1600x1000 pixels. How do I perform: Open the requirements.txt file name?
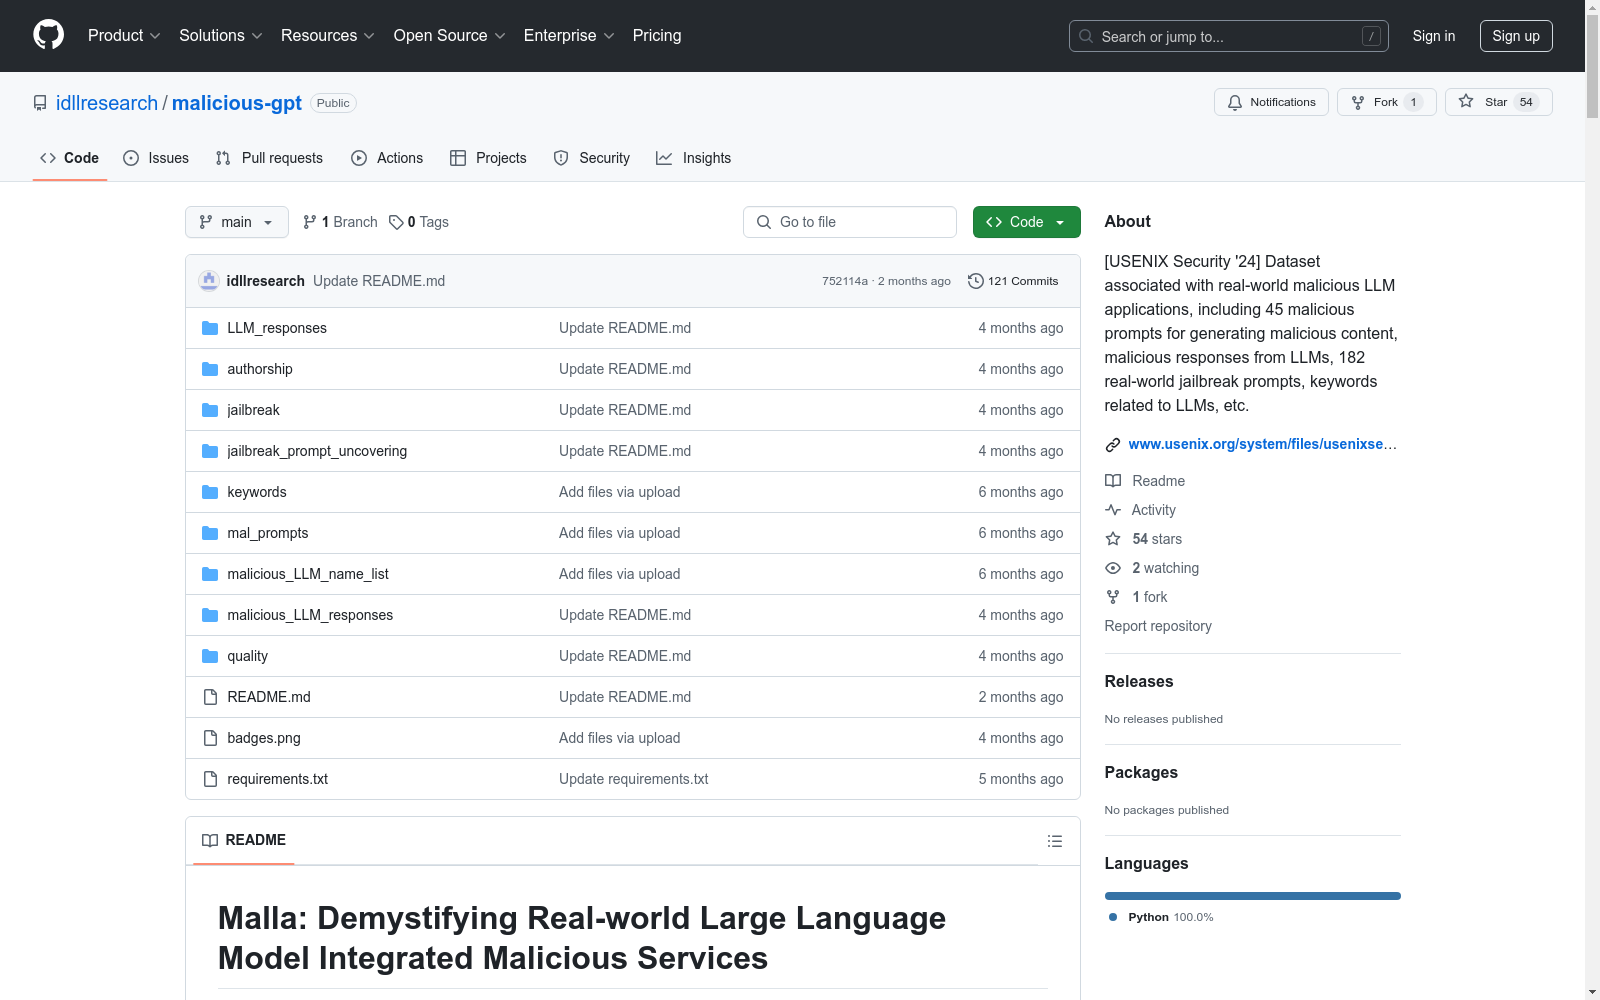[277, 779]
